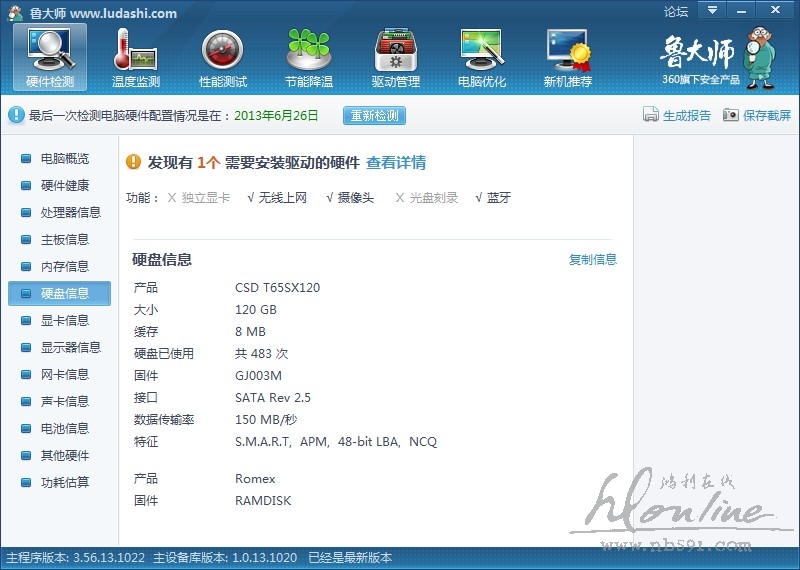Open the 节能降温 clover icon
Viewport: 800px width, 570px height.
[309, 58]
